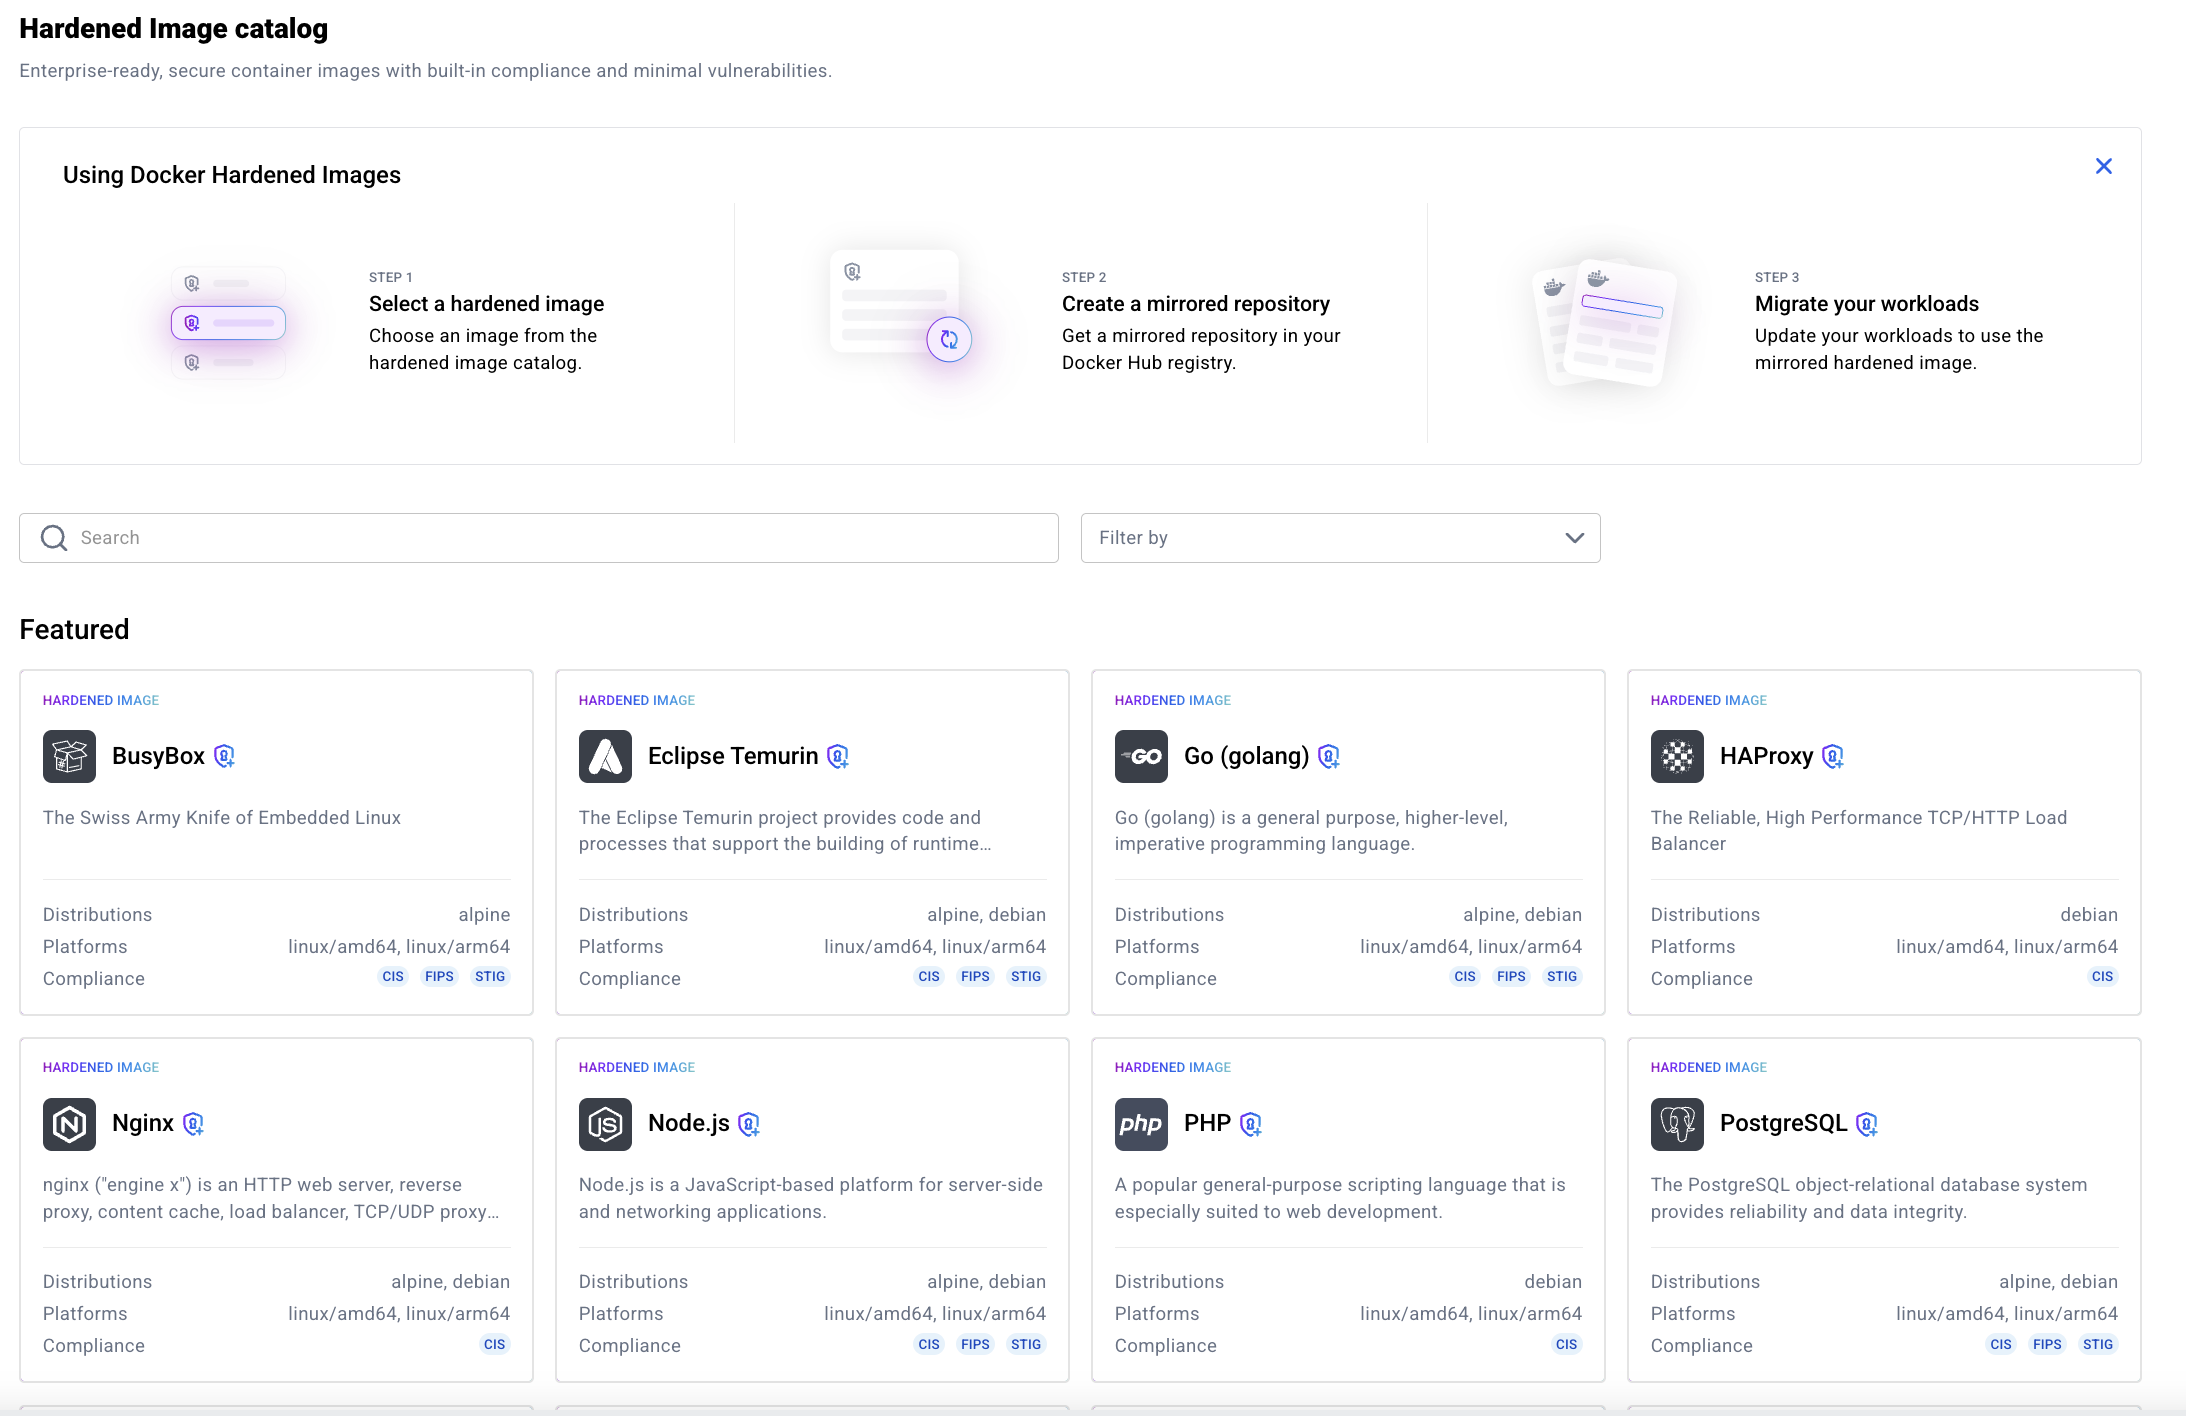Dismiss the Using Docker Hardened Images banner
Viewport: 2186px width, 1426px height.
click(2104, 166)
